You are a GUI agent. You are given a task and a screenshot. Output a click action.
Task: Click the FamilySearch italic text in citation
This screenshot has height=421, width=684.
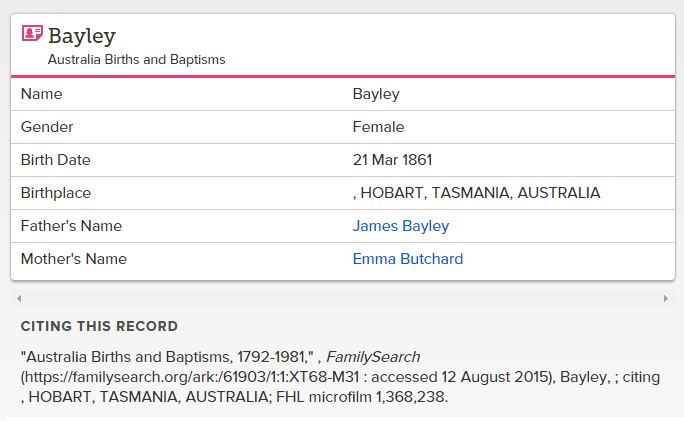(373, 357)
